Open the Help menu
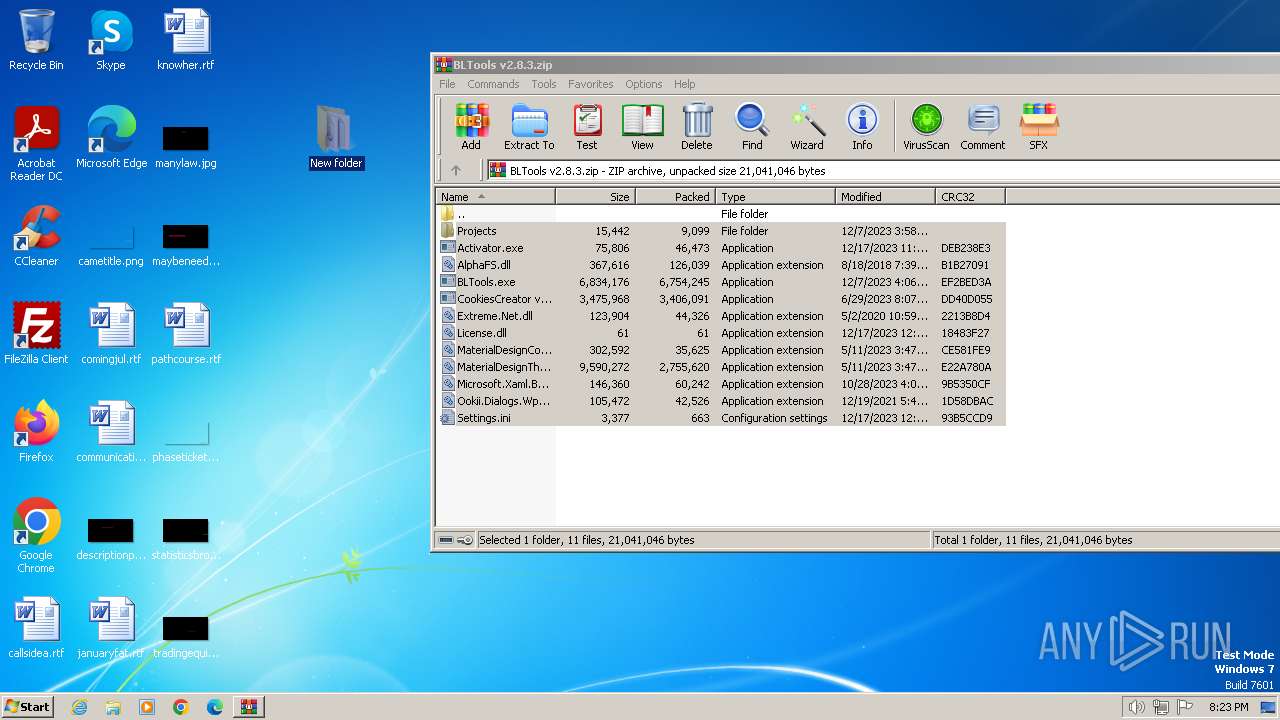Image resolution: width=1280 pixels, height=720 pixels. [685, 84]
